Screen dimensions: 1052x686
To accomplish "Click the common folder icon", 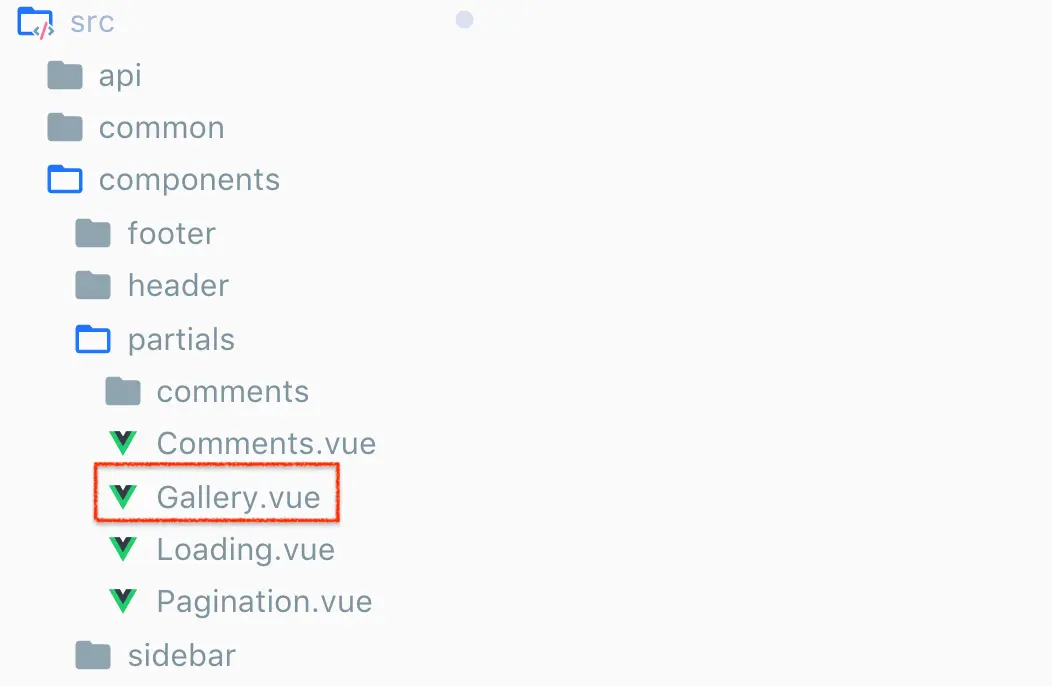I will point(65,127).
